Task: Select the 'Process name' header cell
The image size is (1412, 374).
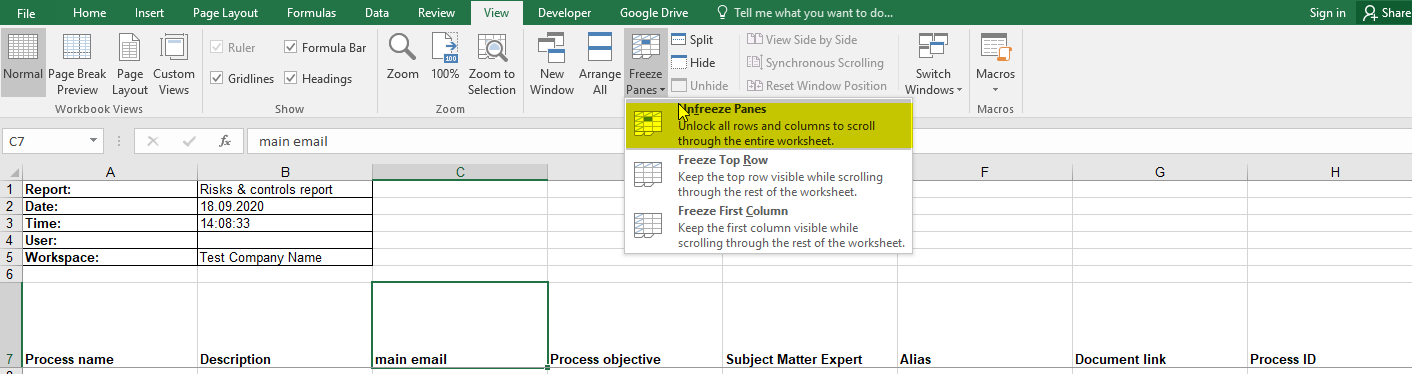Action: (x=110, y=325)
